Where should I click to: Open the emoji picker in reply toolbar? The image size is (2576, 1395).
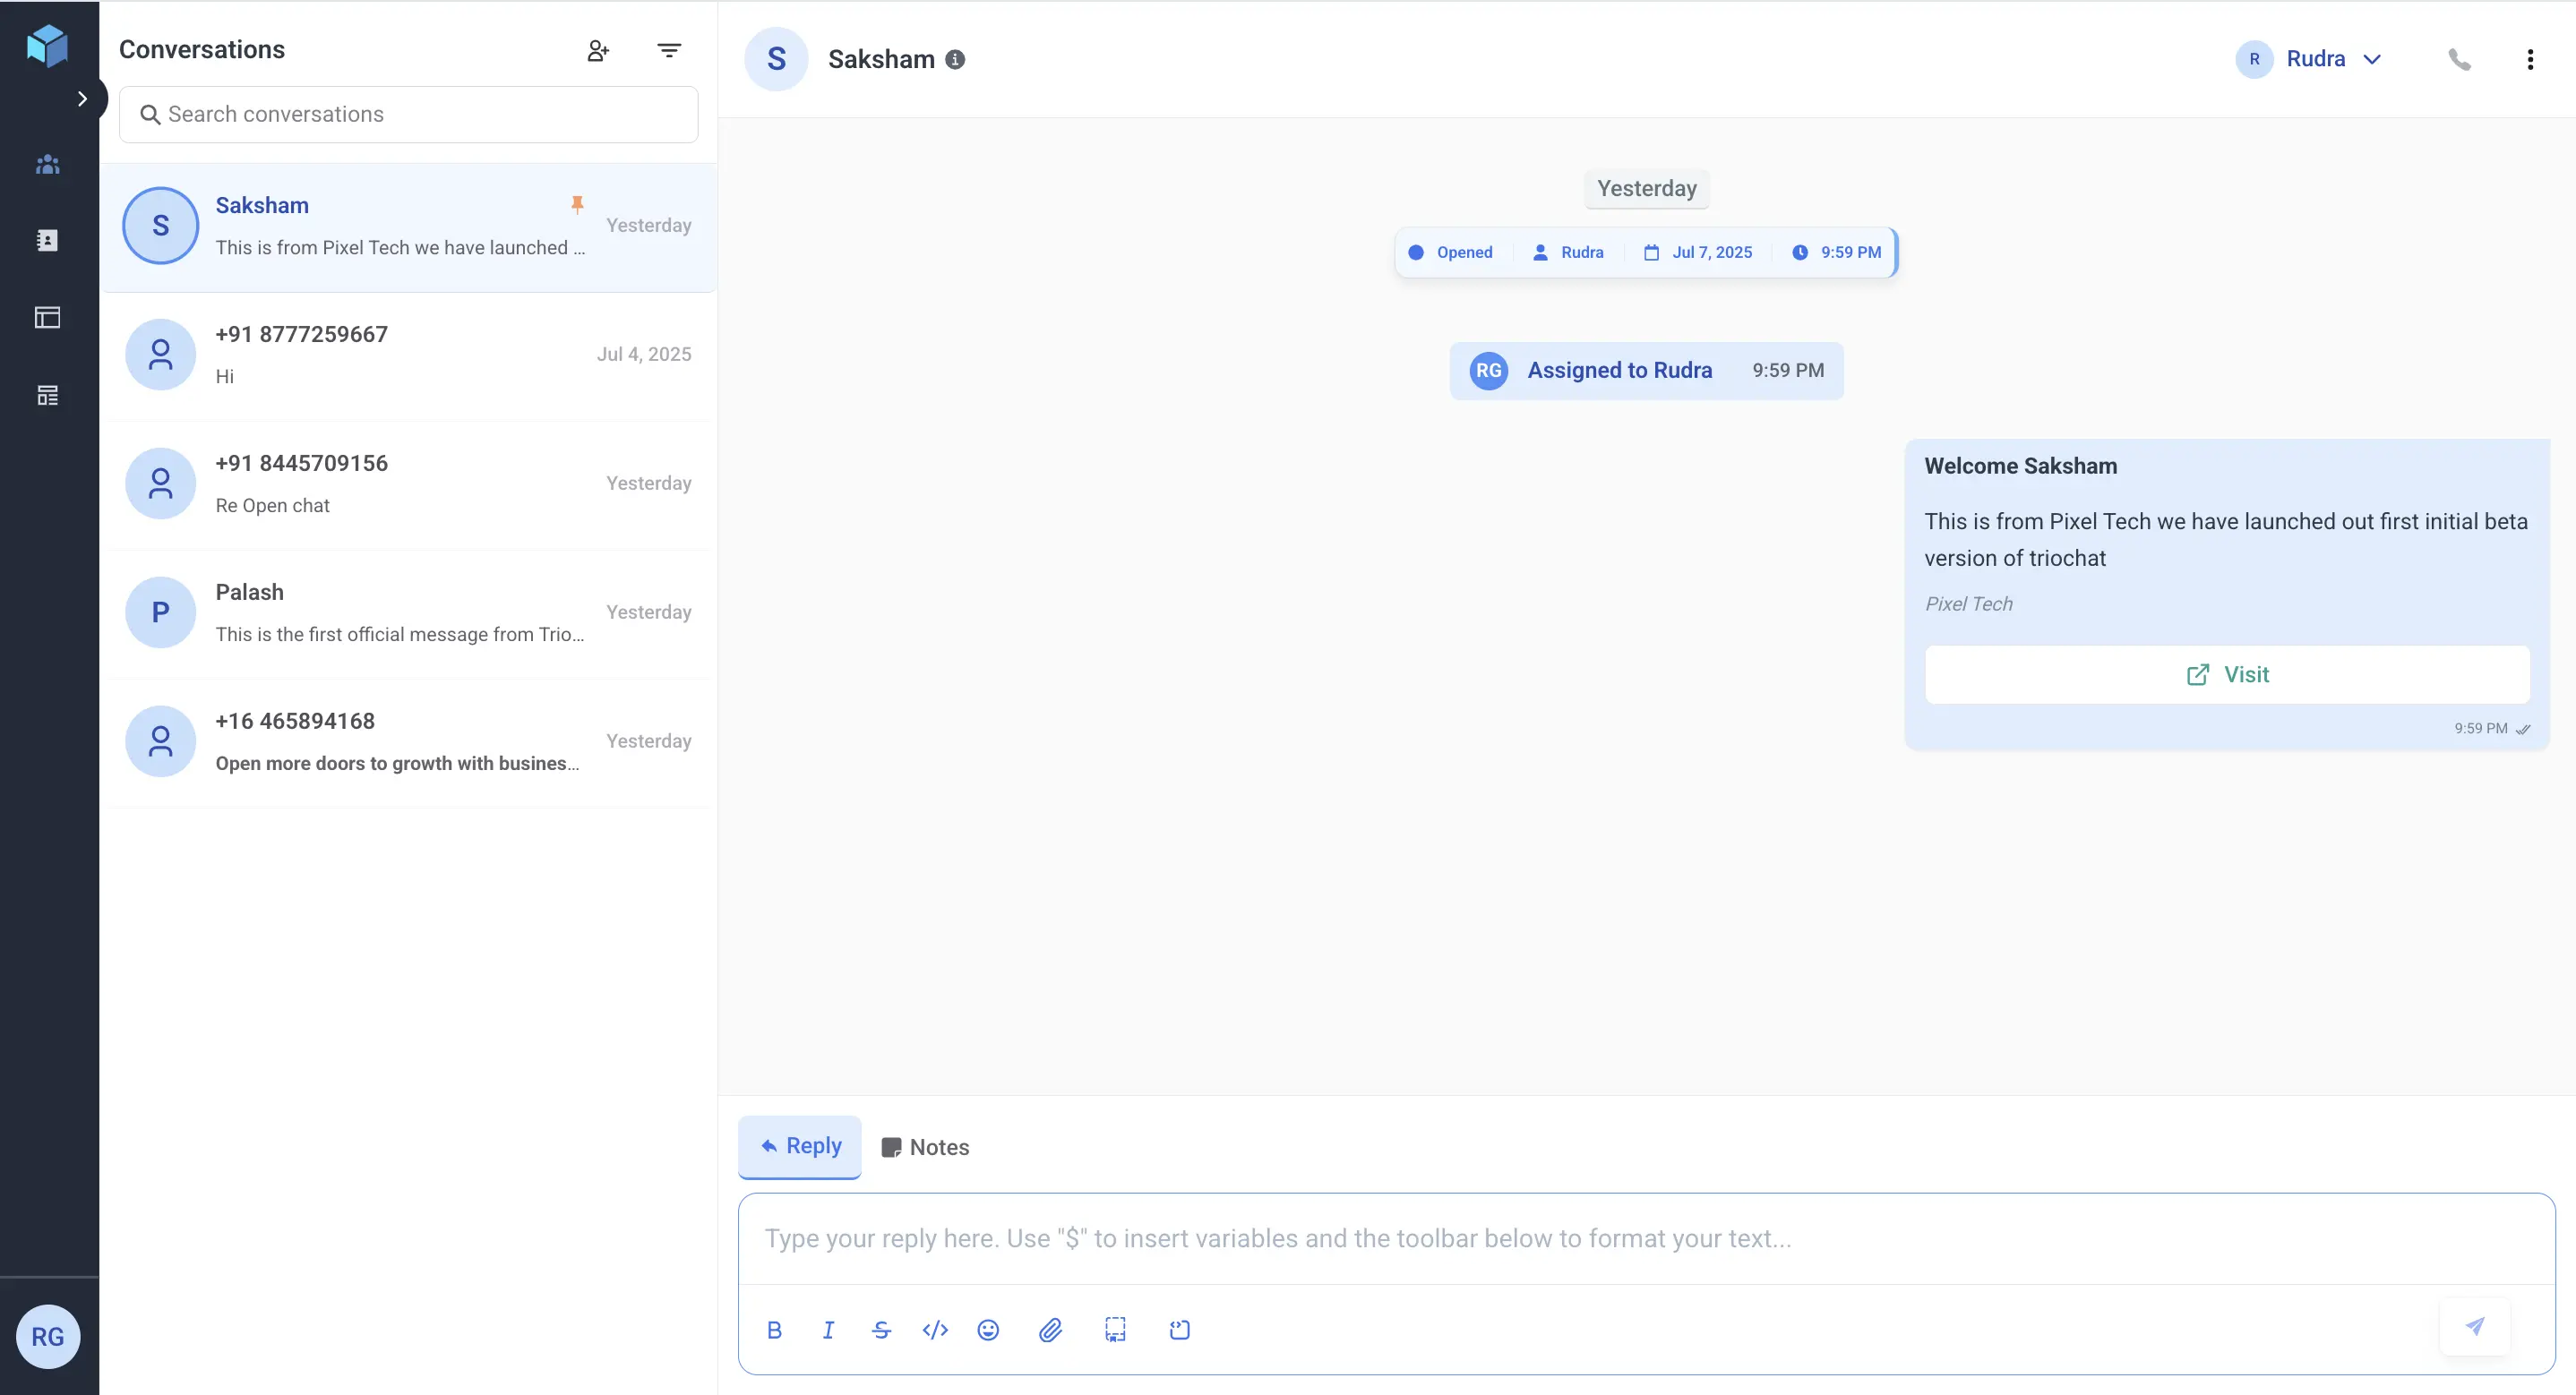[989, 1330]
